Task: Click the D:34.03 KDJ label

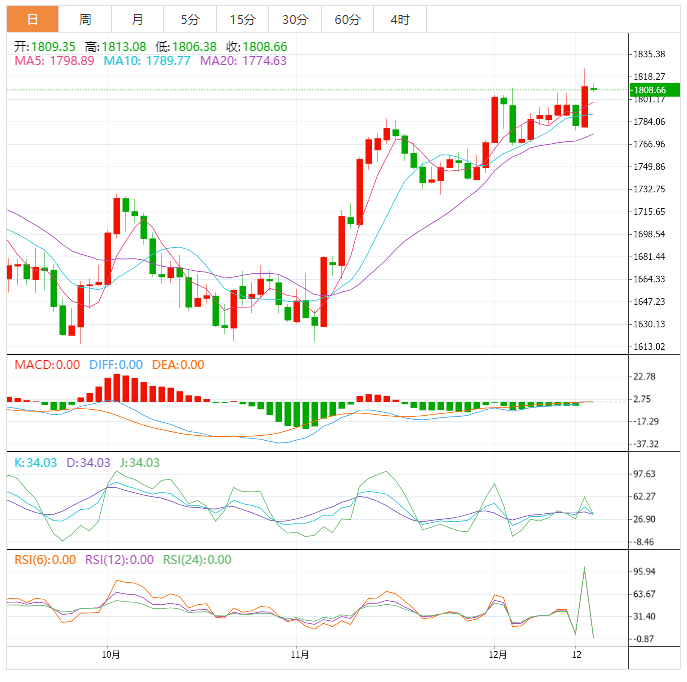Action: pyautogui.click(x=89, y=463)
